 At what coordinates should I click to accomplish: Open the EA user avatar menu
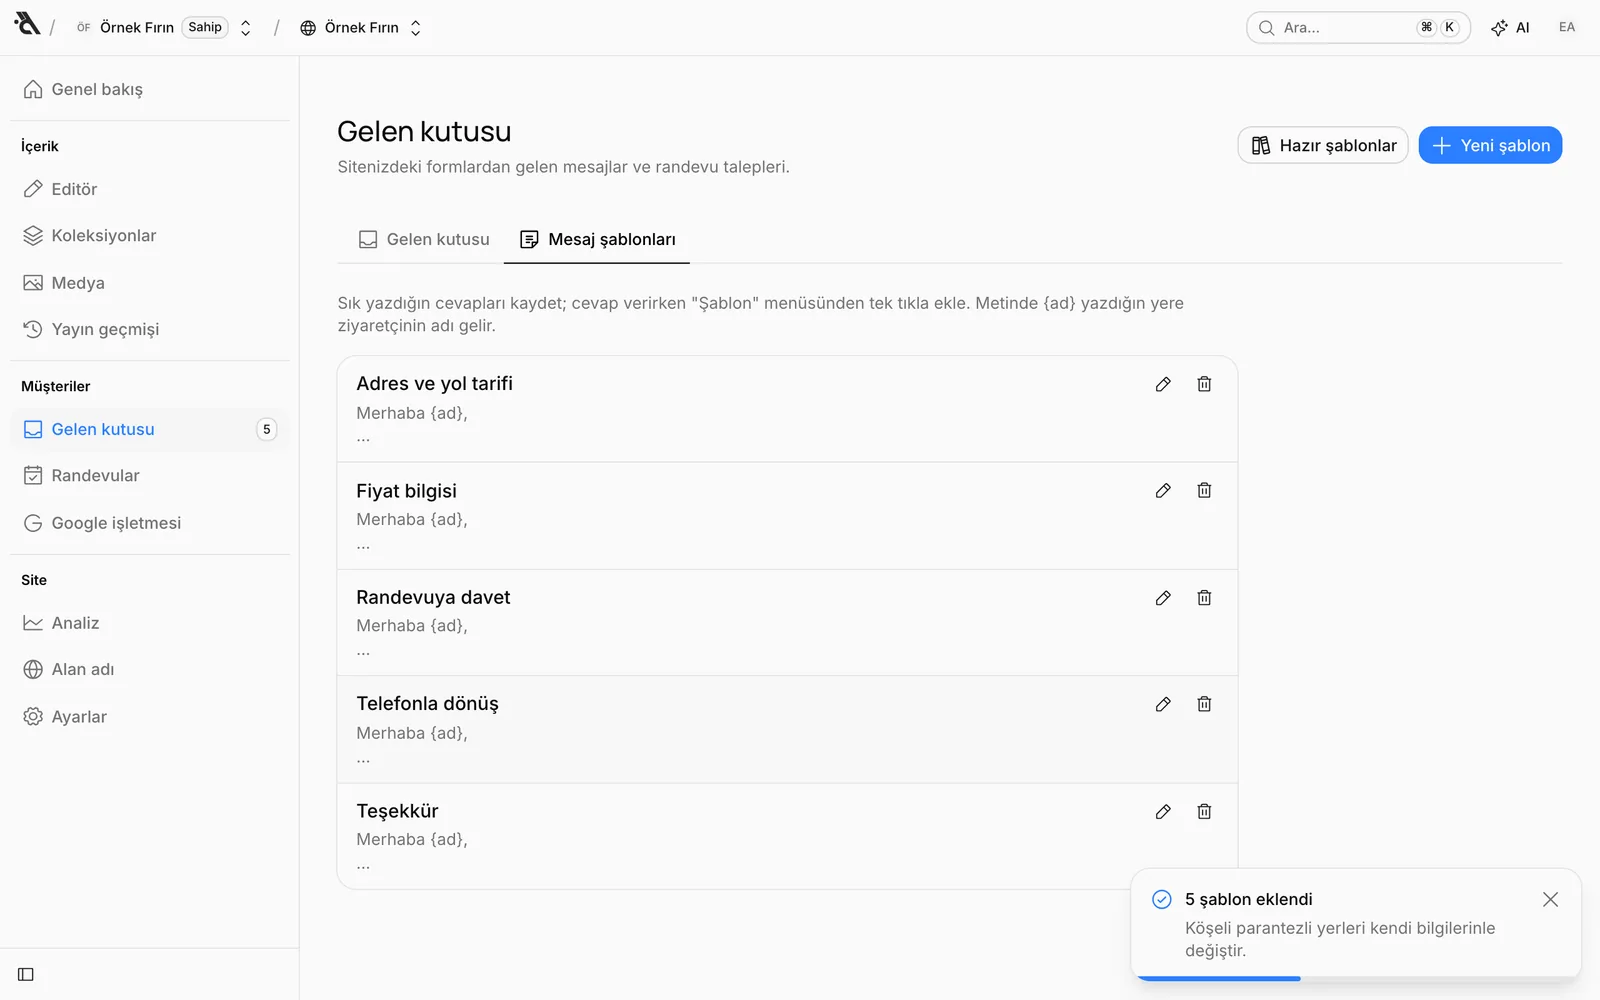point(1567,27)
